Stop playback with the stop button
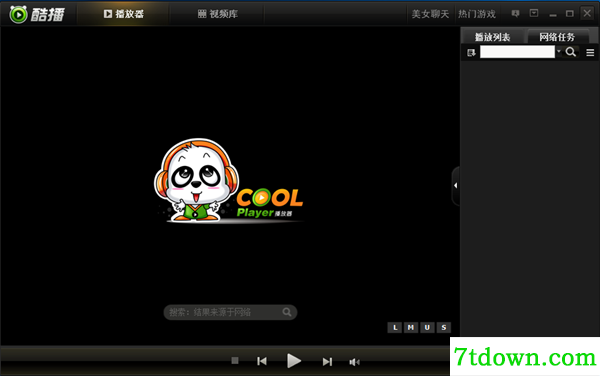This screenshot has width=600, height=376. [235, 360]
